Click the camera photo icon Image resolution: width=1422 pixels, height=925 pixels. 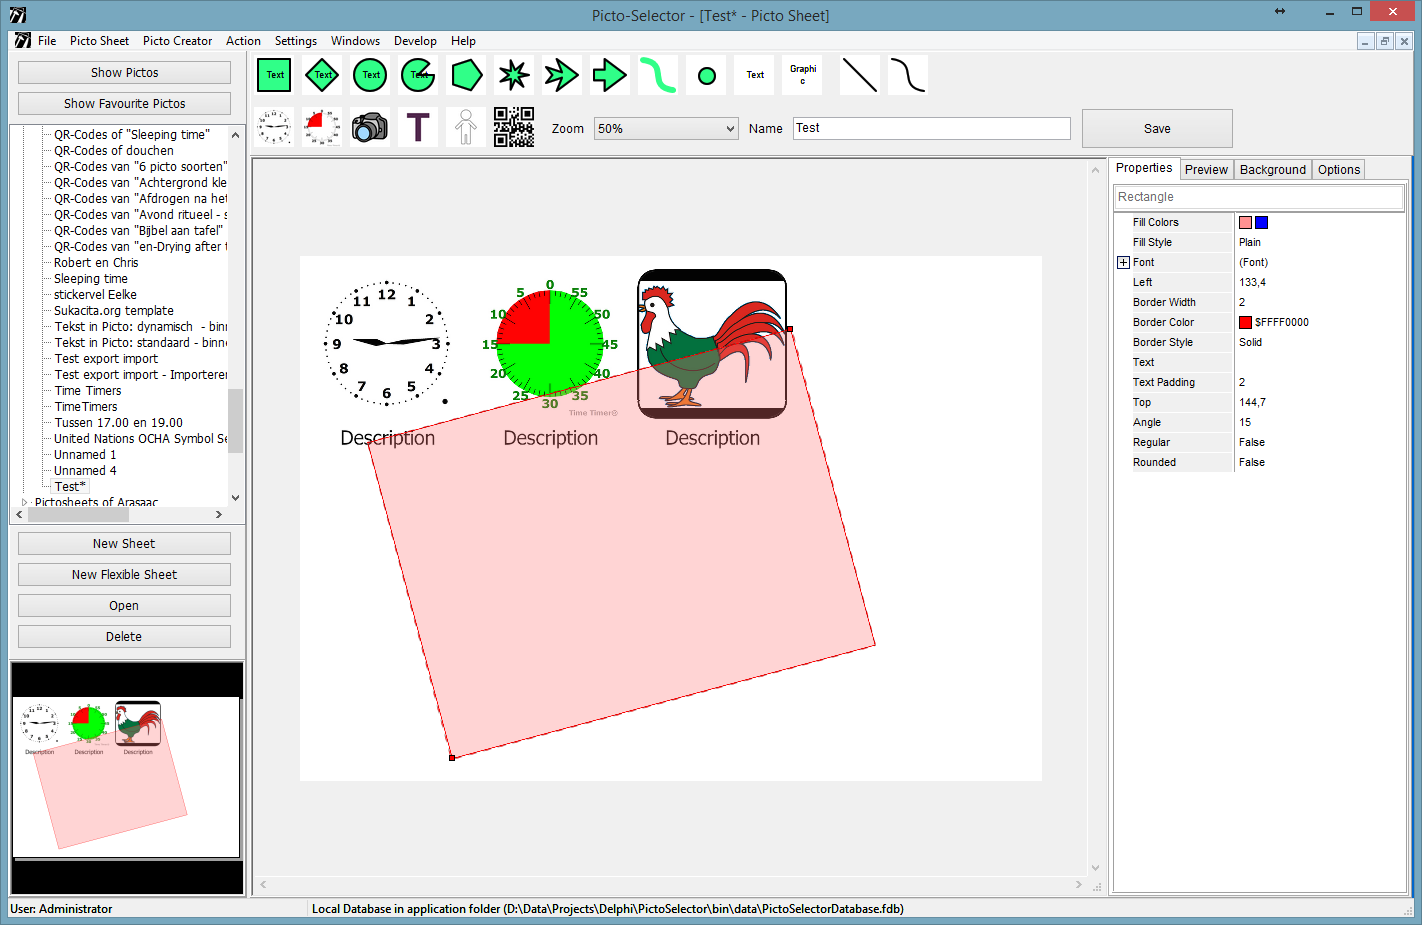370,128
